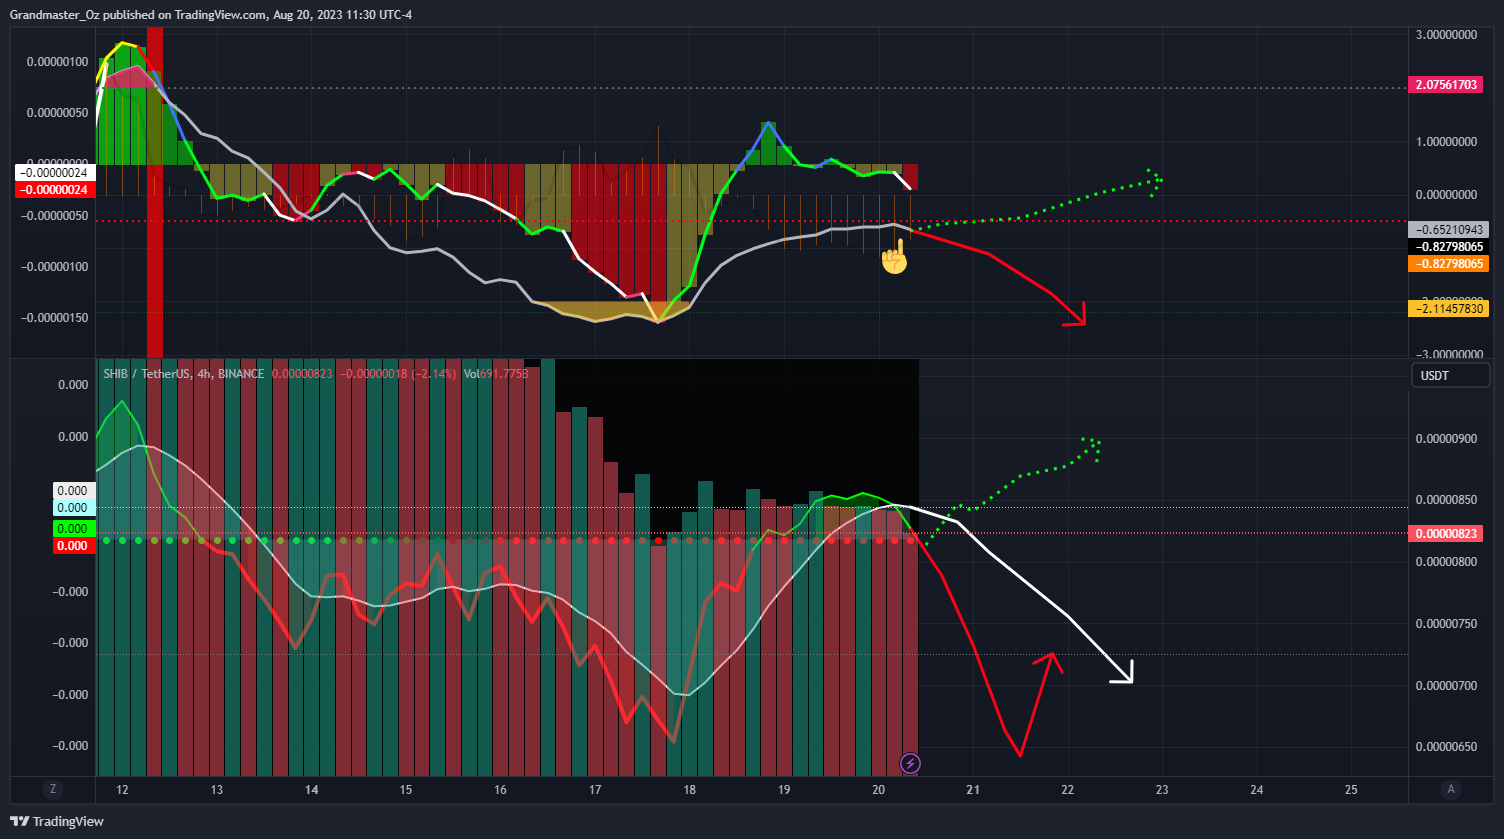
Task: Click the cyan 0.000 axis tag
Action: point(73,508)
